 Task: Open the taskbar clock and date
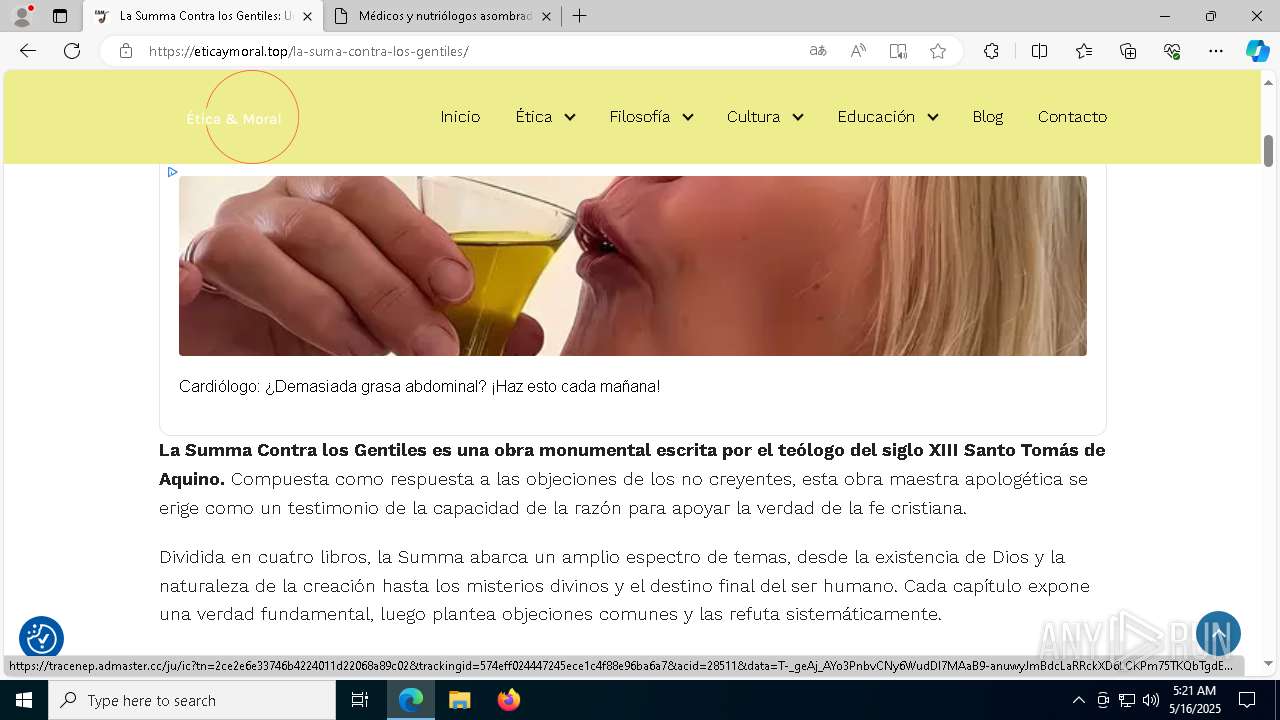1194,700
